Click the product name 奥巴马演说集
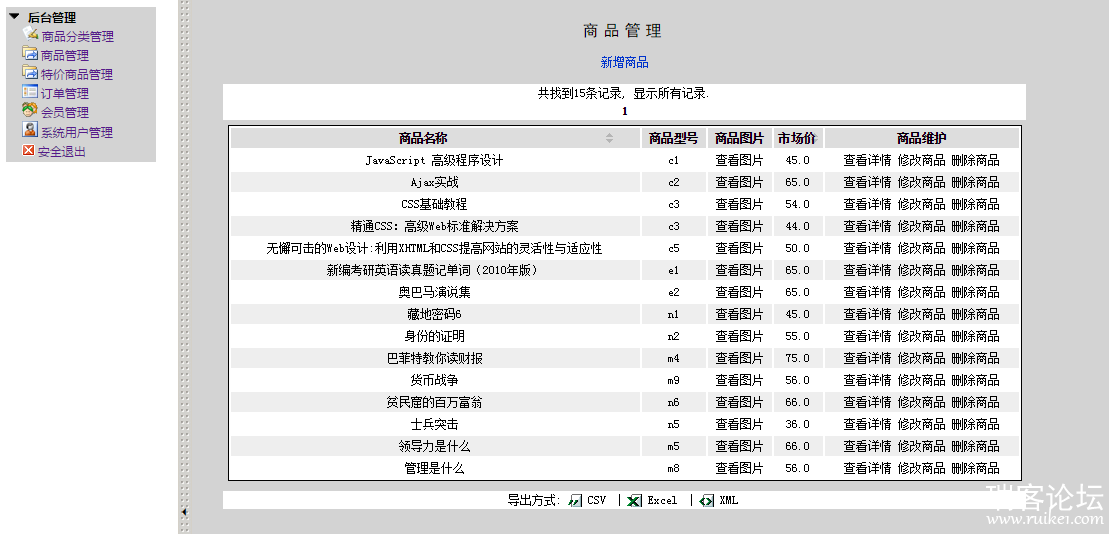The width and height of the screenshot is (1109, 534). [x=434, y=292]
